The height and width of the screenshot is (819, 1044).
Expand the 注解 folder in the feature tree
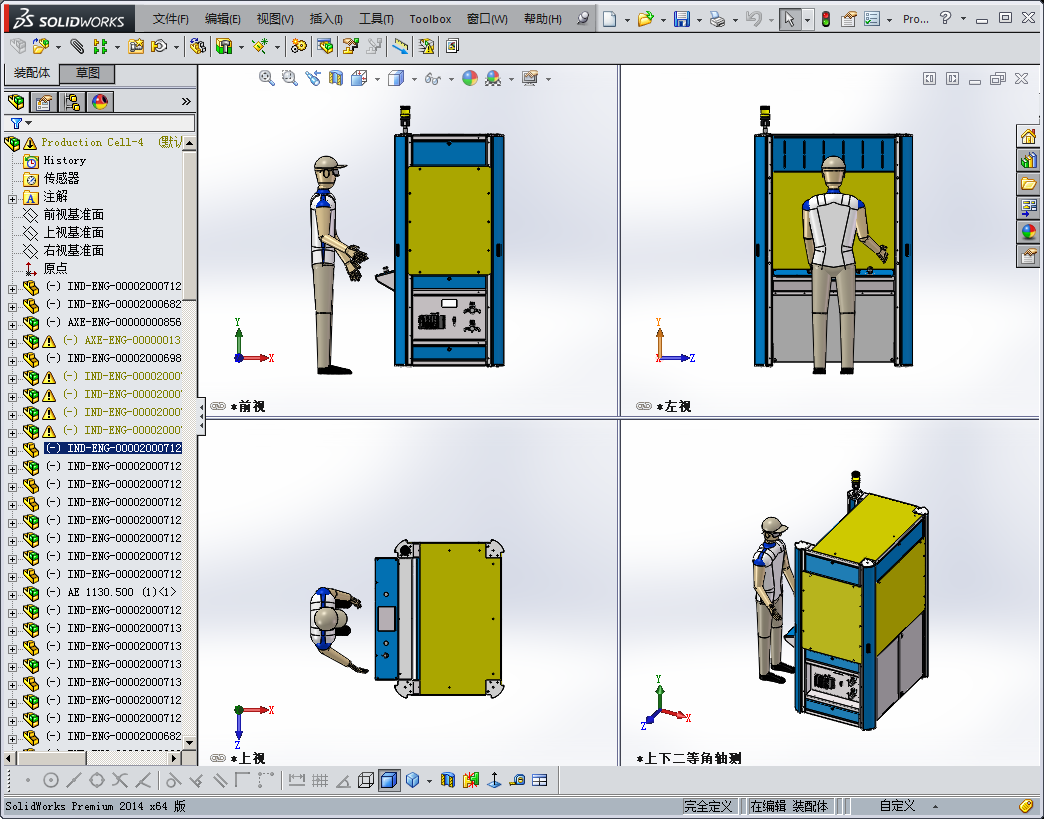tap(12, 197)
